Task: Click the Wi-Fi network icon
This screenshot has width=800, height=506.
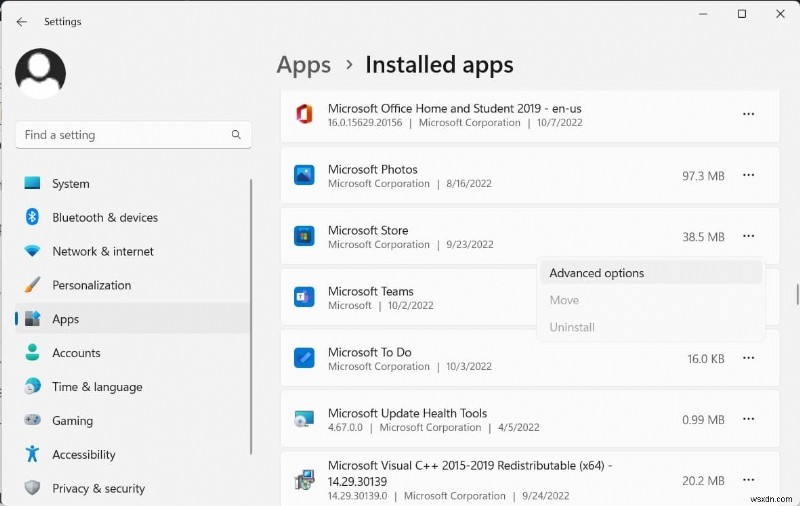Action: [x=32, y=251]
